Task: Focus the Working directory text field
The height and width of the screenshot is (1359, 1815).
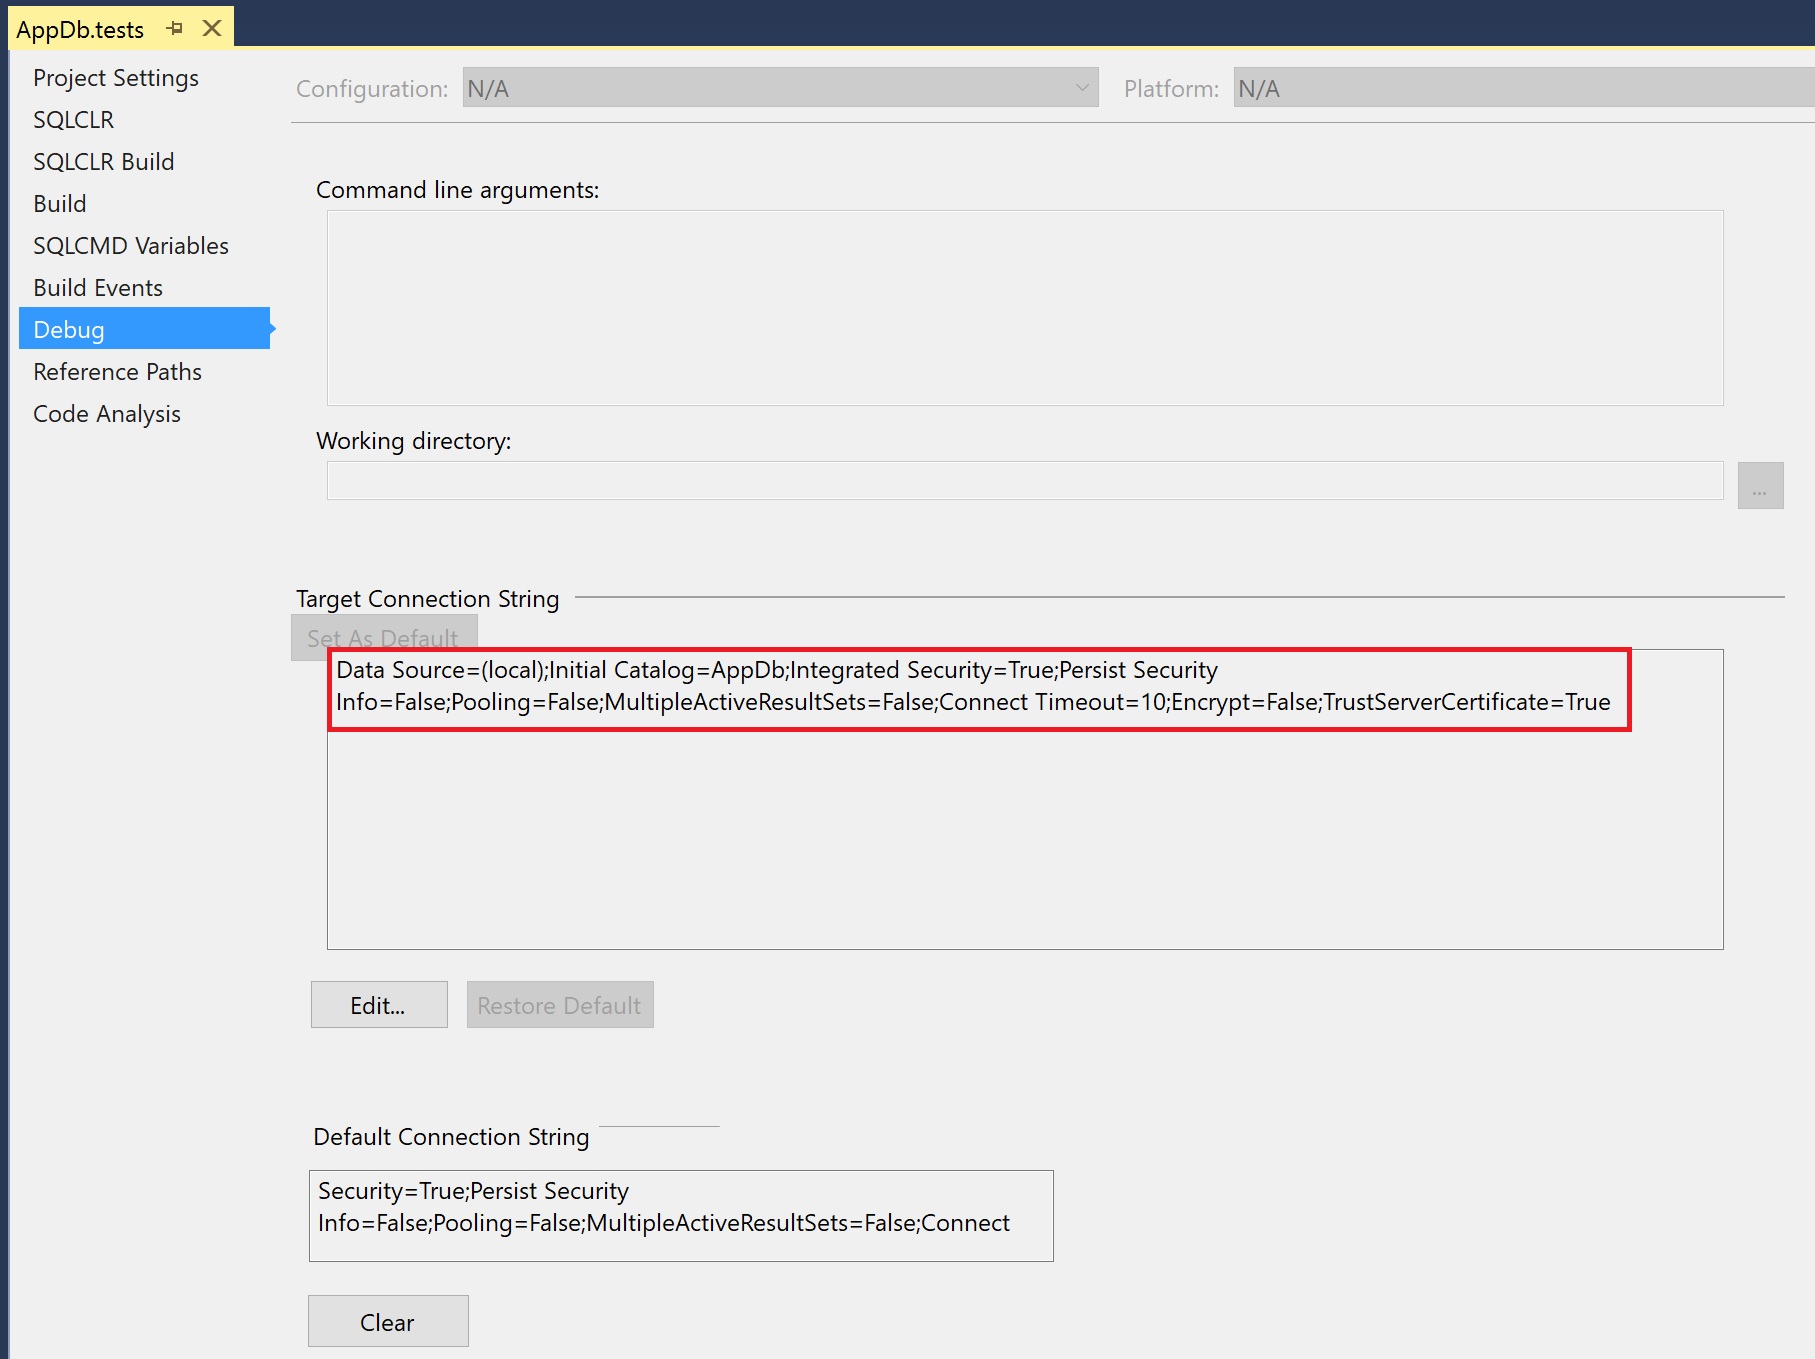Action: point(1024,481)
